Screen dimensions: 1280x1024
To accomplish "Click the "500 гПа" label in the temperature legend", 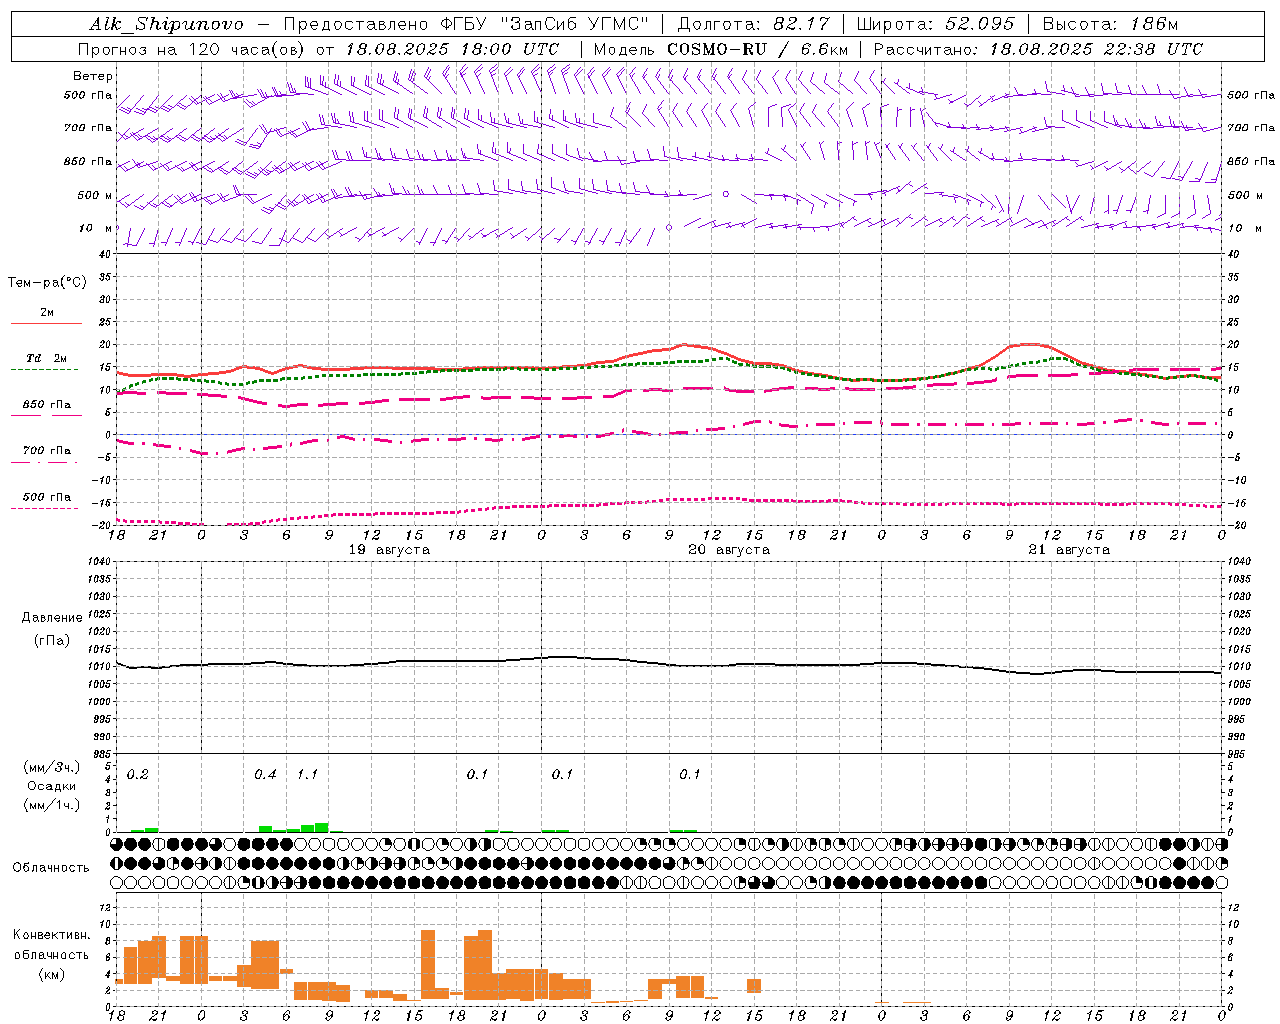I will tap(47, 497).
